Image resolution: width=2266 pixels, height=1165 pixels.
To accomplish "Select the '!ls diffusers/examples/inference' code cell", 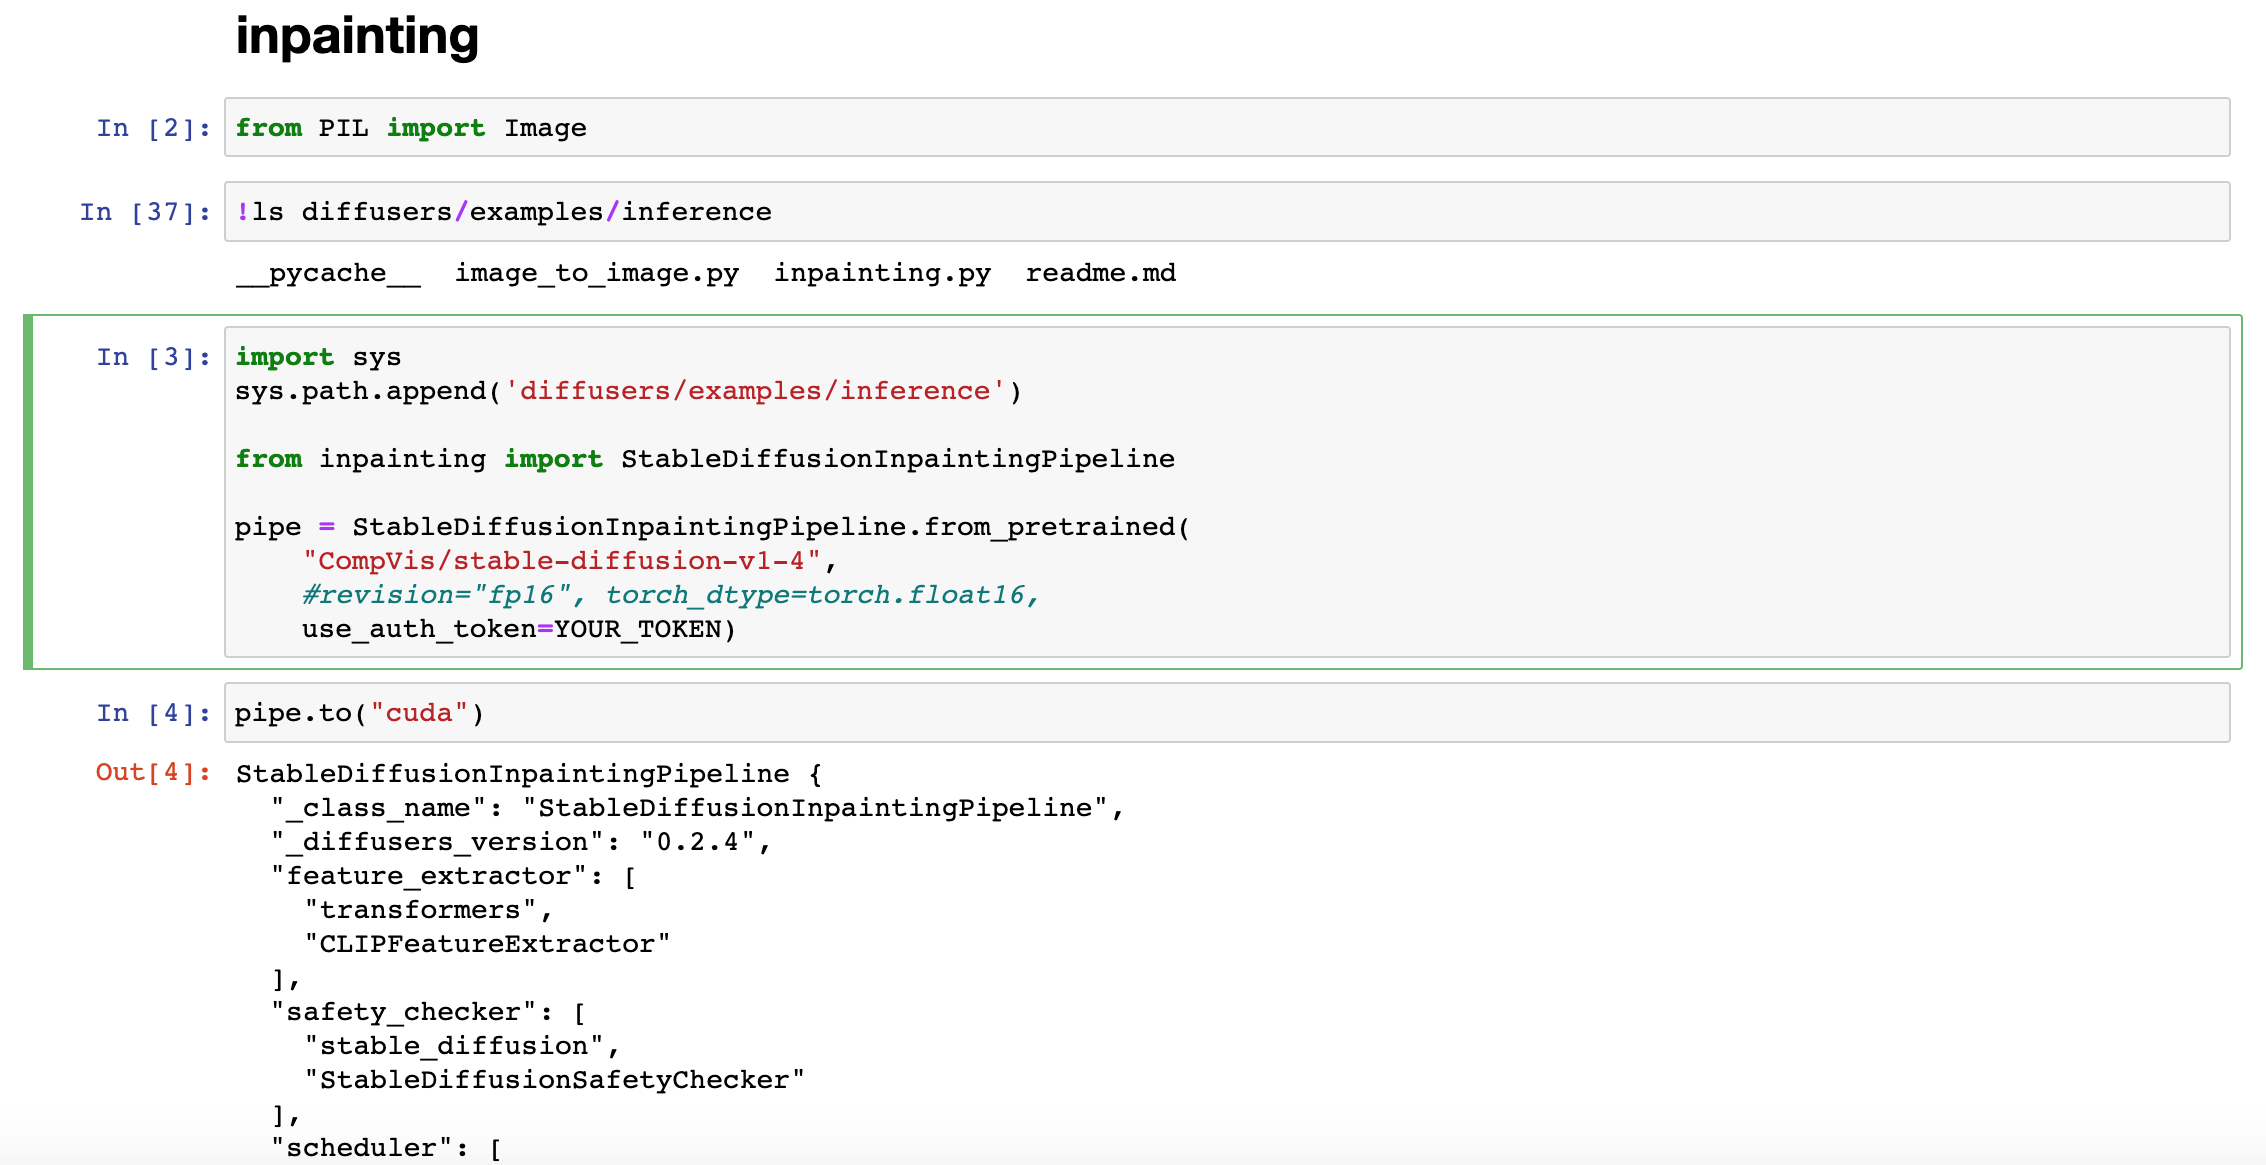I will 1227,211.
